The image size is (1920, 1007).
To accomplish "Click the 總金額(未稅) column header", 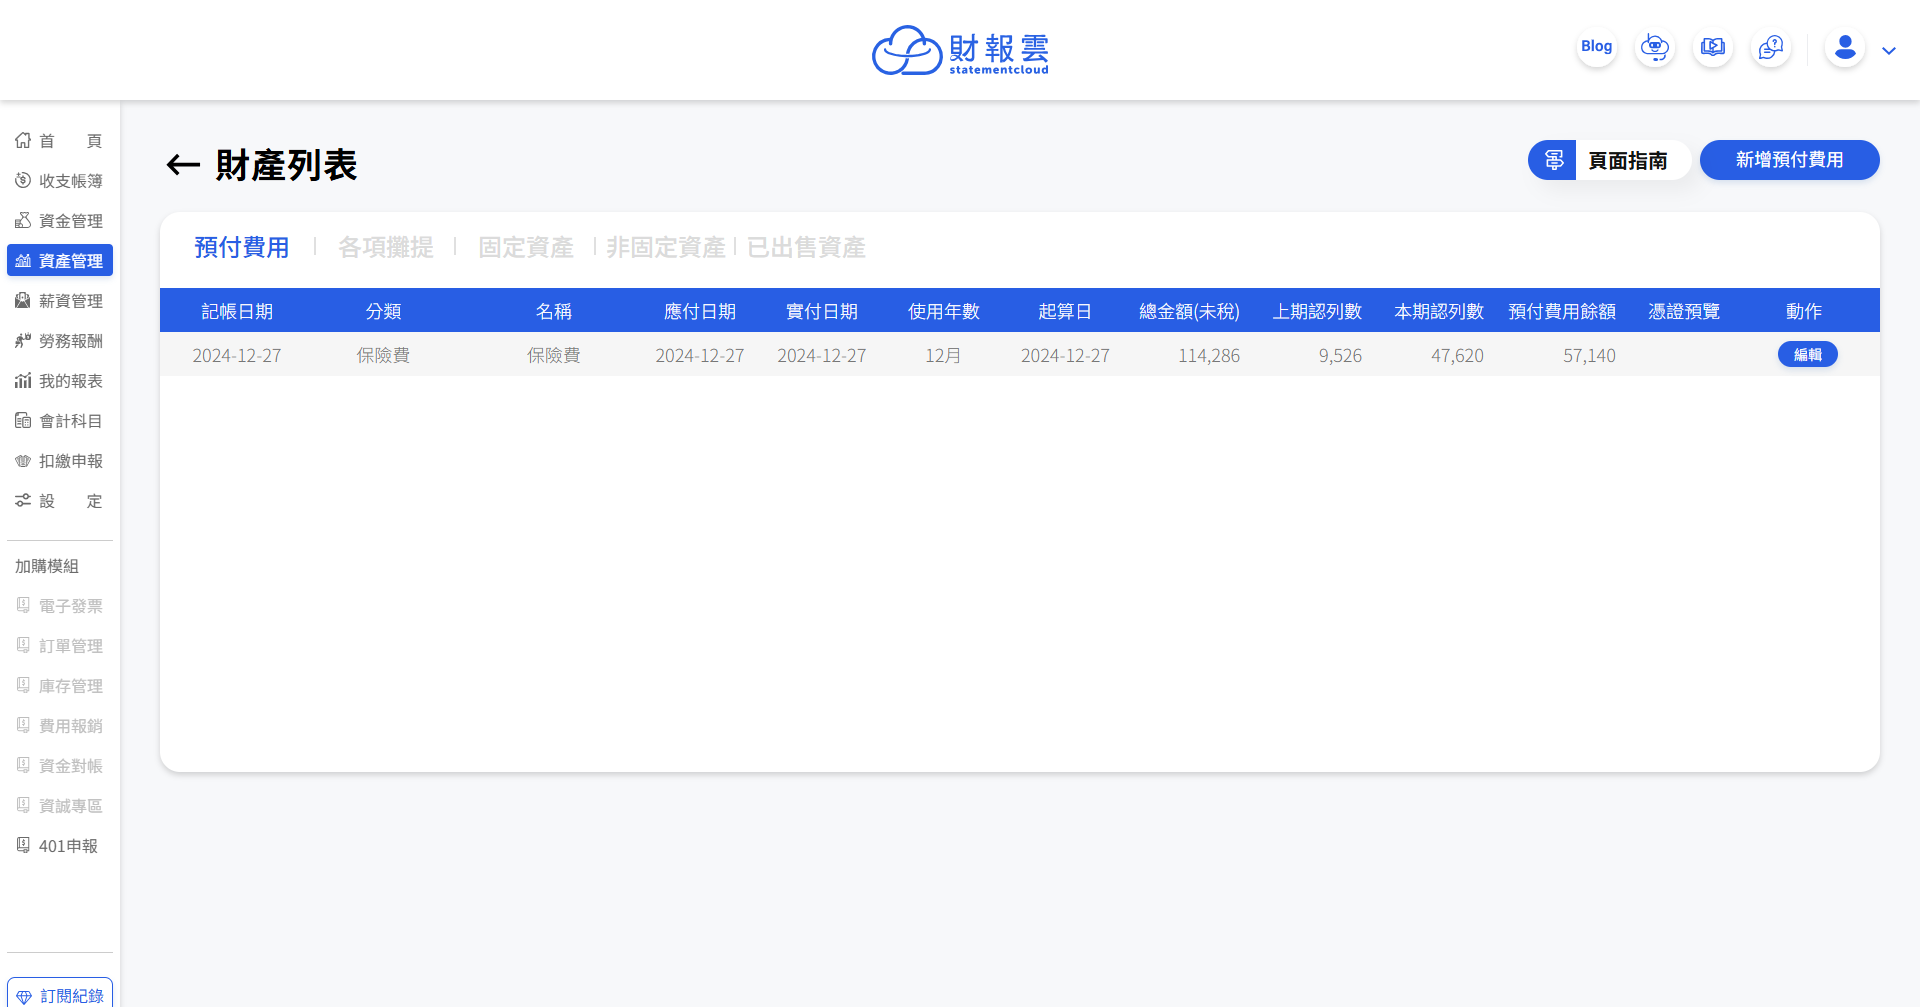I will pyautogui.click(x=1189, y=312).
